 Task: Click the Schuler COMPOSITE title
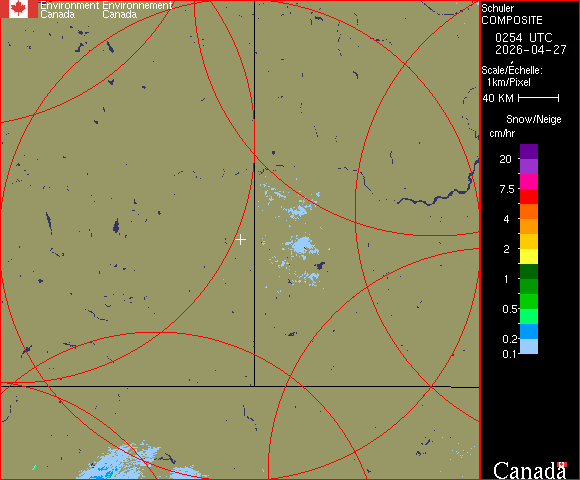click(512, 14)
